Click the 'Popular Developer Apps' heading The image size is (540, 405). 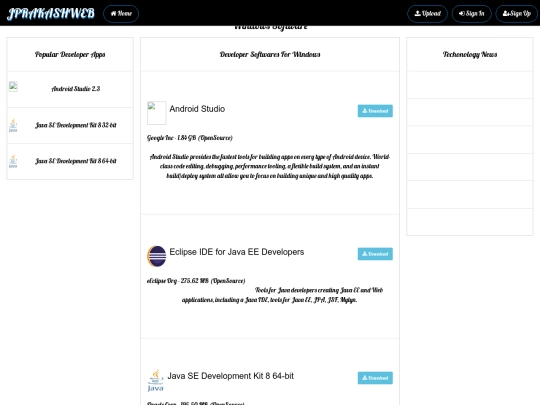(70, 54)
